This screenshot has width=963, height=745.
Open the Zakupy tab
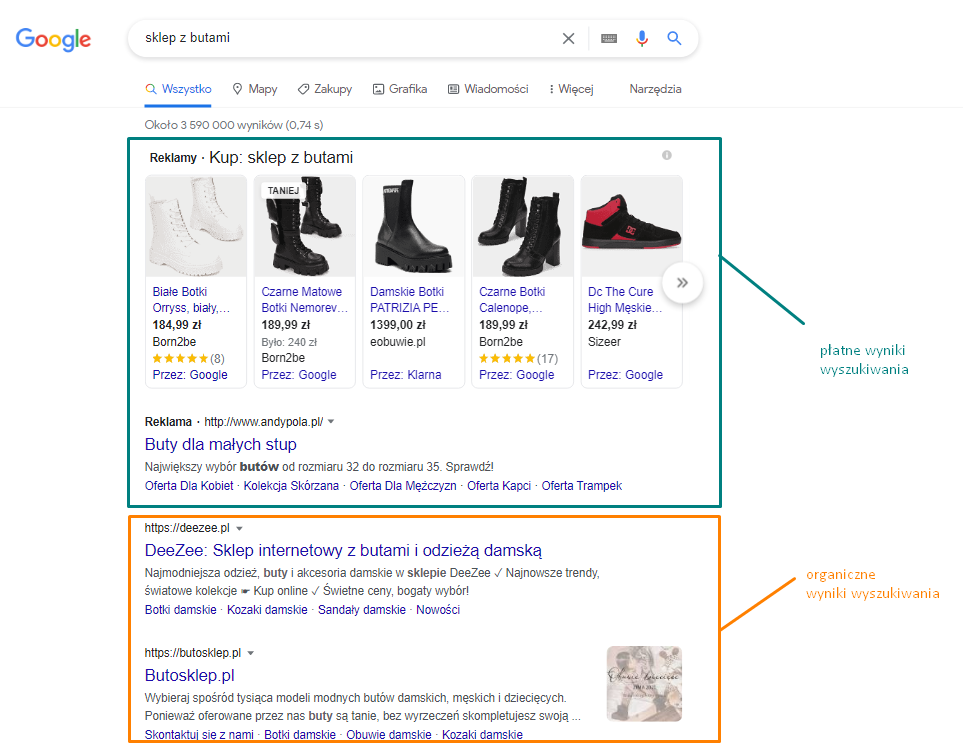pyautogui.click(x=325, y=89)
